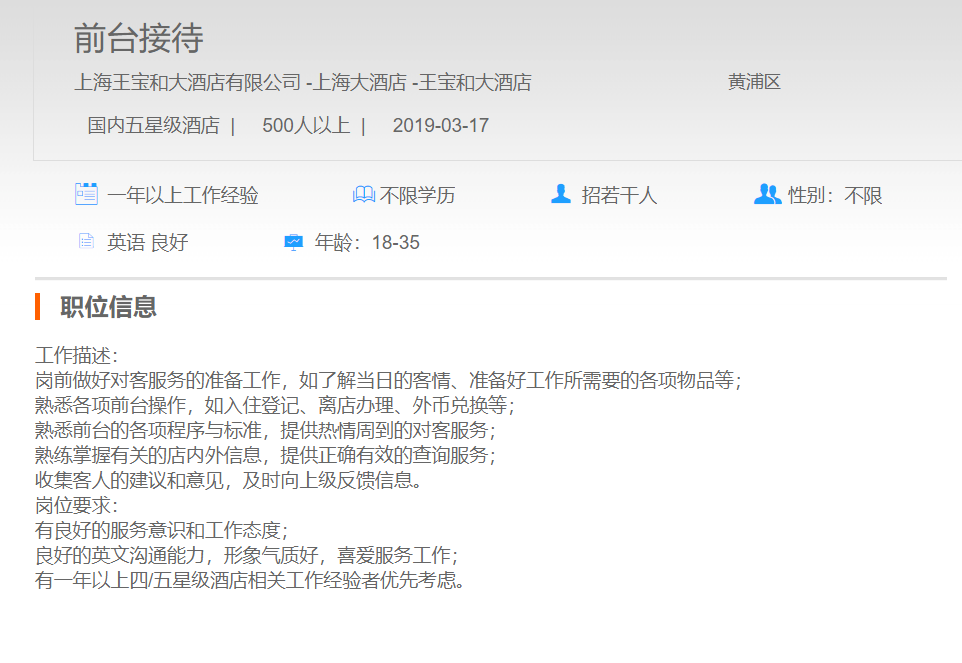The width and height of the screenshot is (962, 663).
Task: Click the job title 前台接待
Action: pyautogui.click(x=139, y=39)
